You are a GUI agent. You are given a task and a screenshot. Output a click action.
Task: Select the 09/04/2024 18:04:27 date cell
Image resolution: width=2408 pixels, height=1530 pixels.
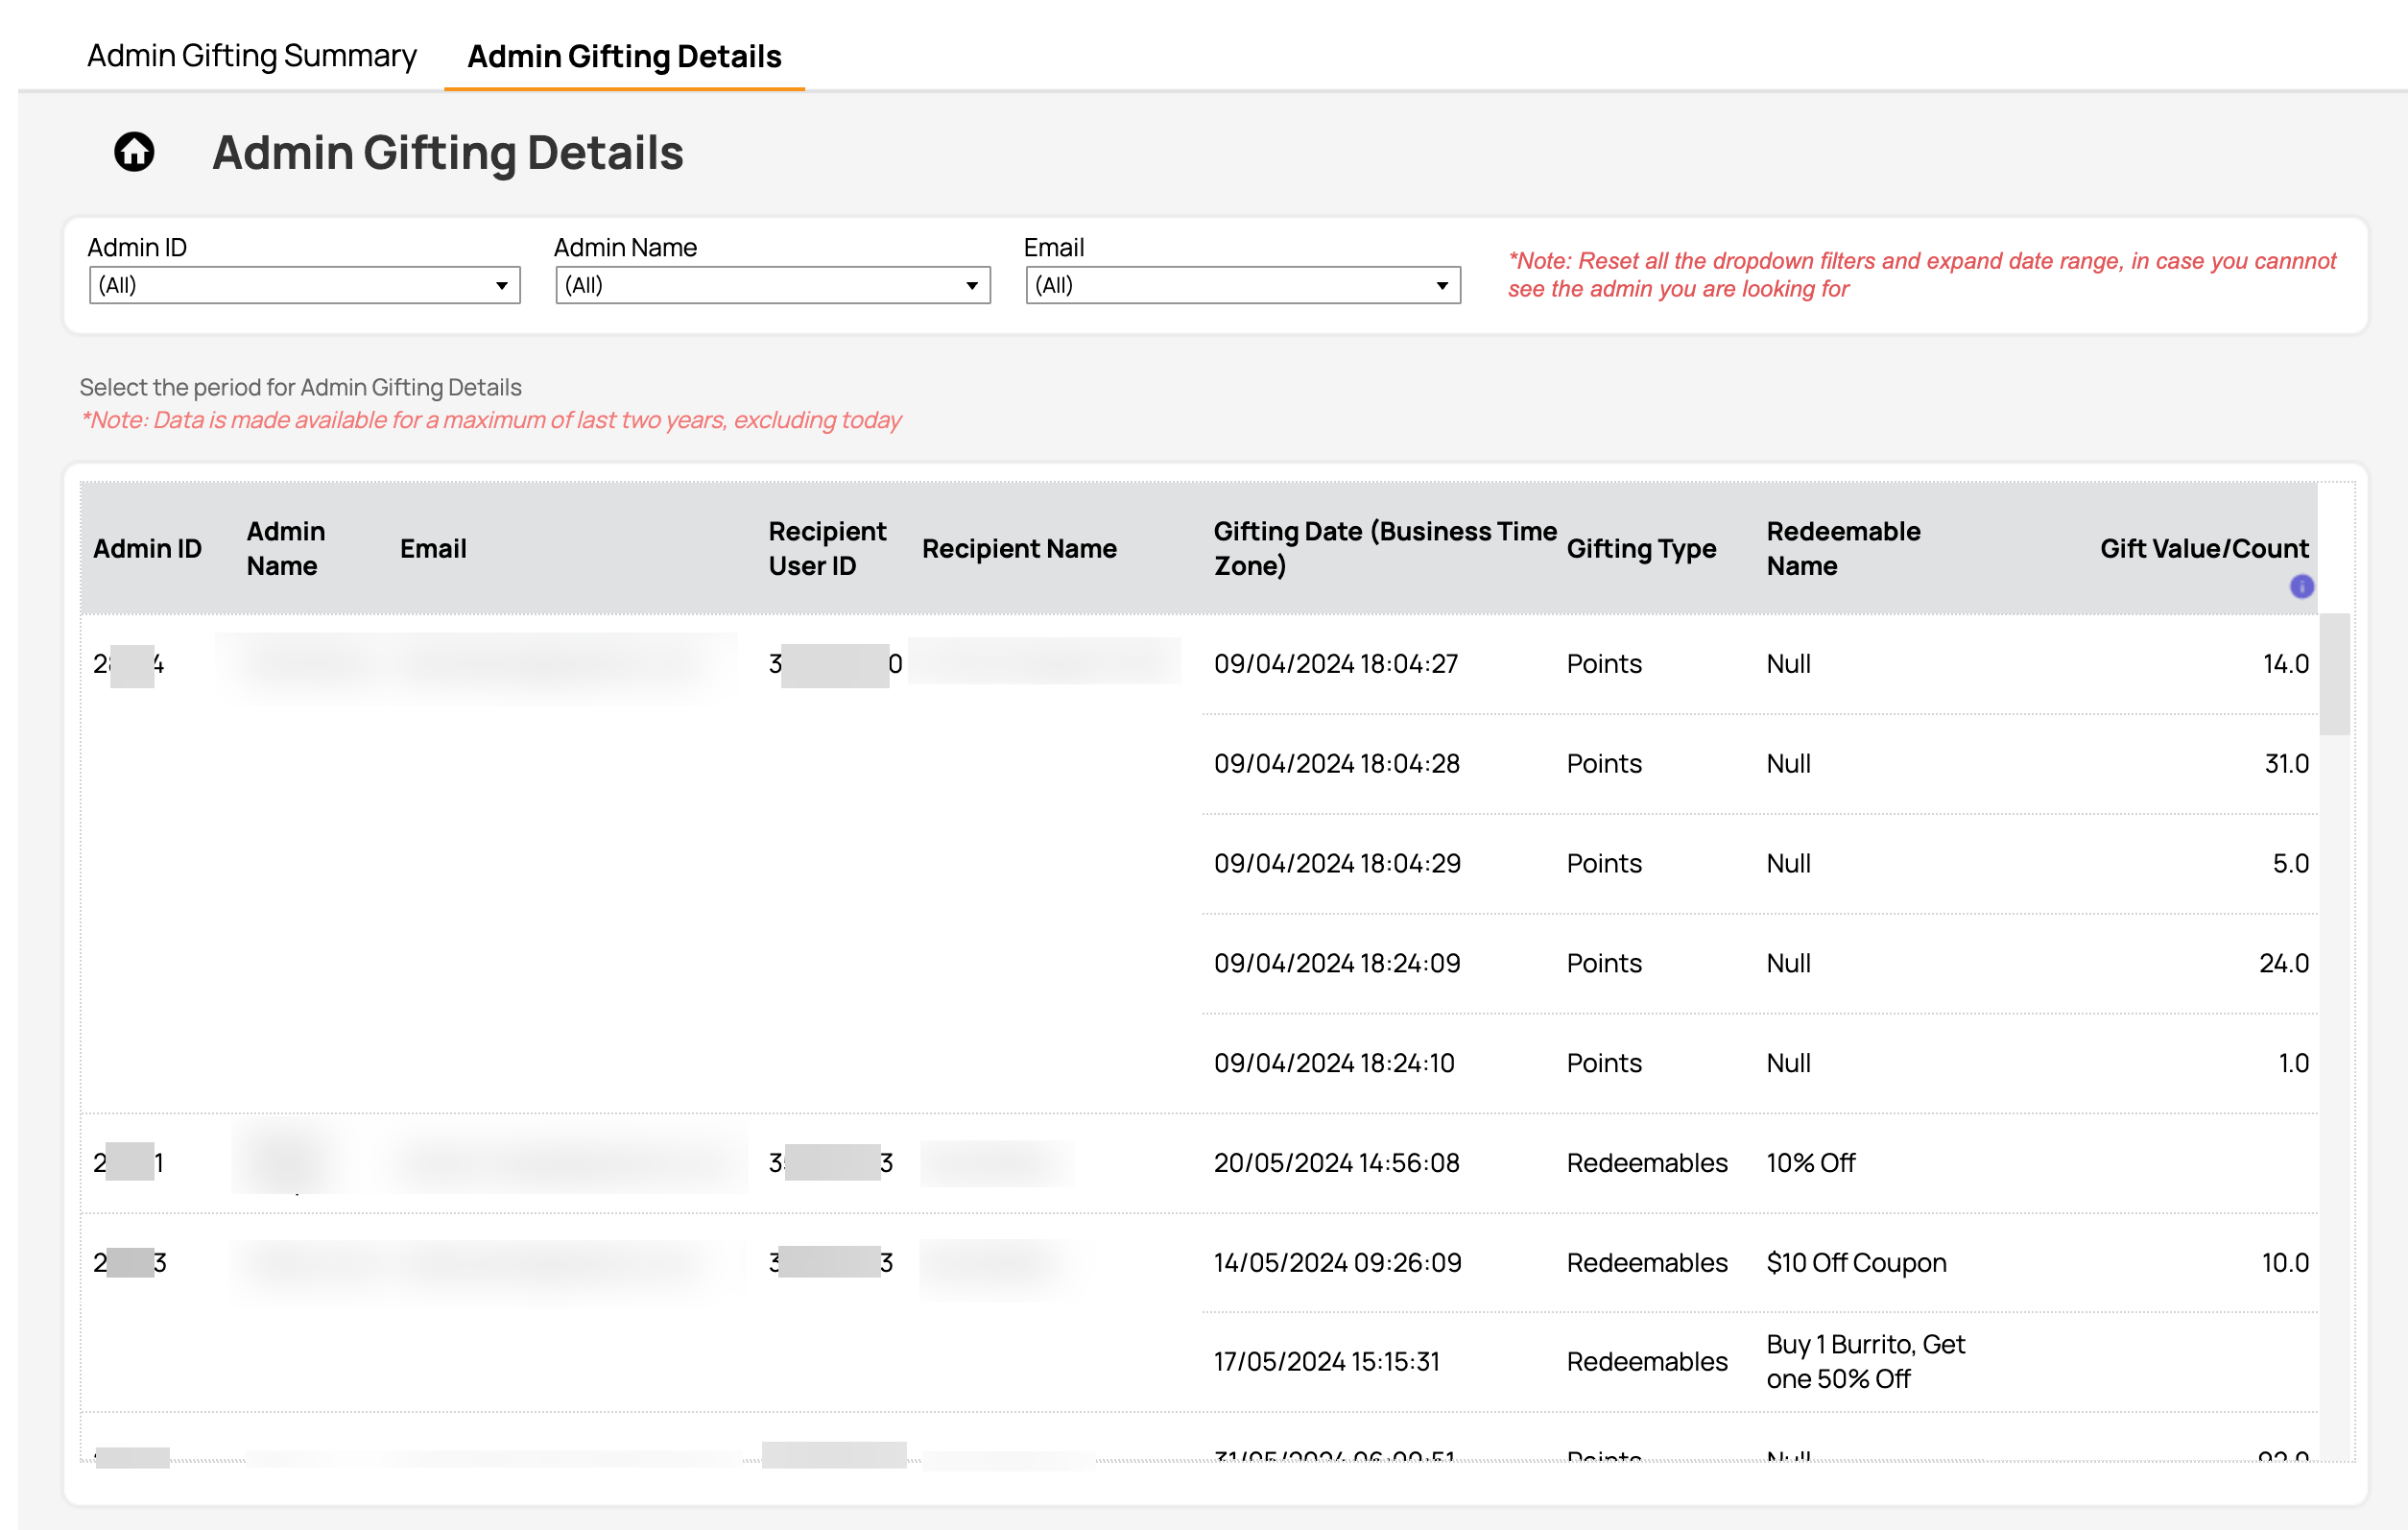coord(1336,663)
